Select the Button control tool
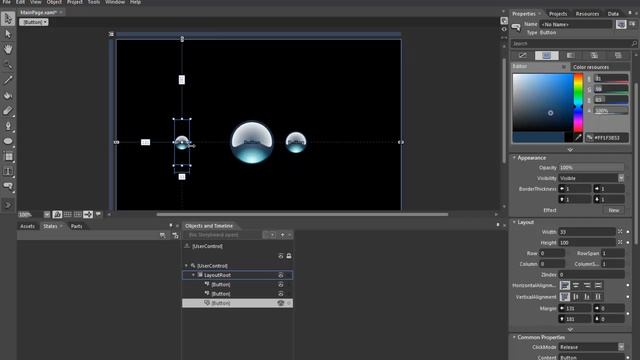This screenshot has width=640, height=360. click(8, 187)
